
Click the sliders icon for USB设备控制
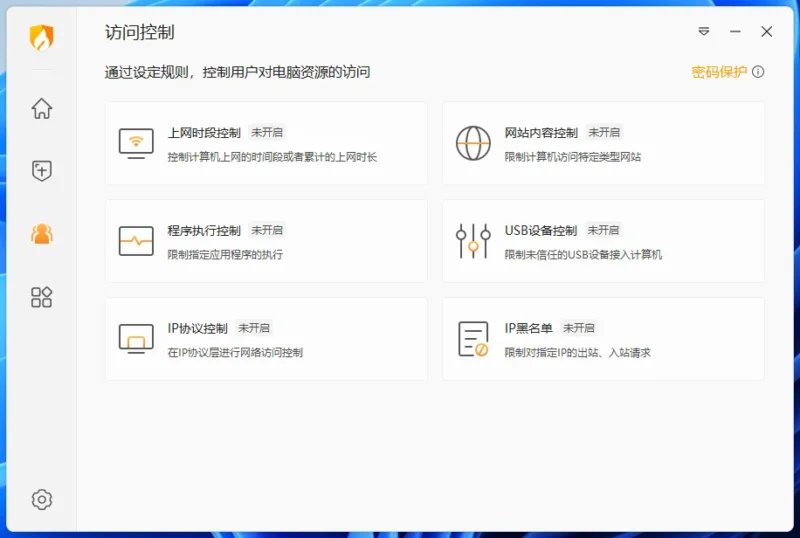pyautogui.click(x=473, y=241)
